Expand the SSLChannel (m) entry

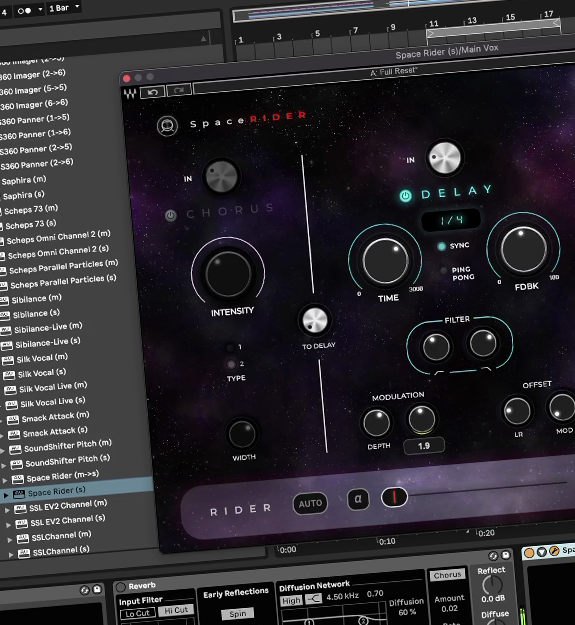pyautogui.click(x=10, y=540)
